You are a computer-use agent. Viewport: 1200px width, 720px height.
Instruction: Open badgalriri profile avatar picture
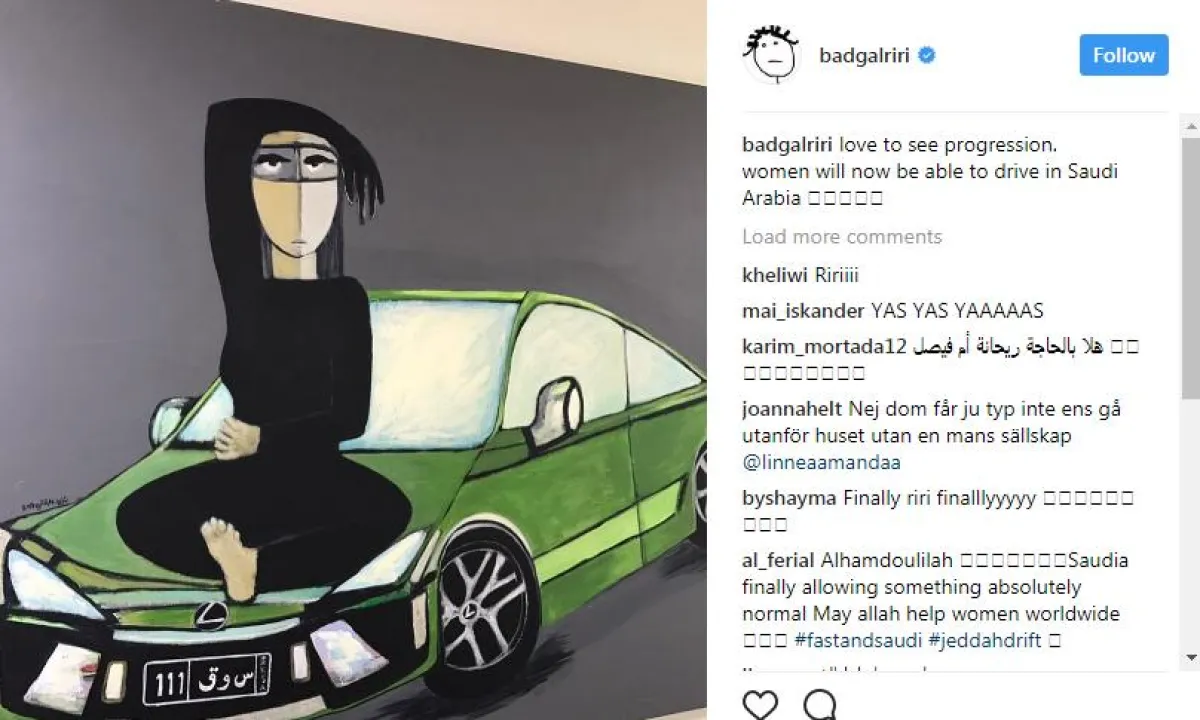(x=771, y=54)
